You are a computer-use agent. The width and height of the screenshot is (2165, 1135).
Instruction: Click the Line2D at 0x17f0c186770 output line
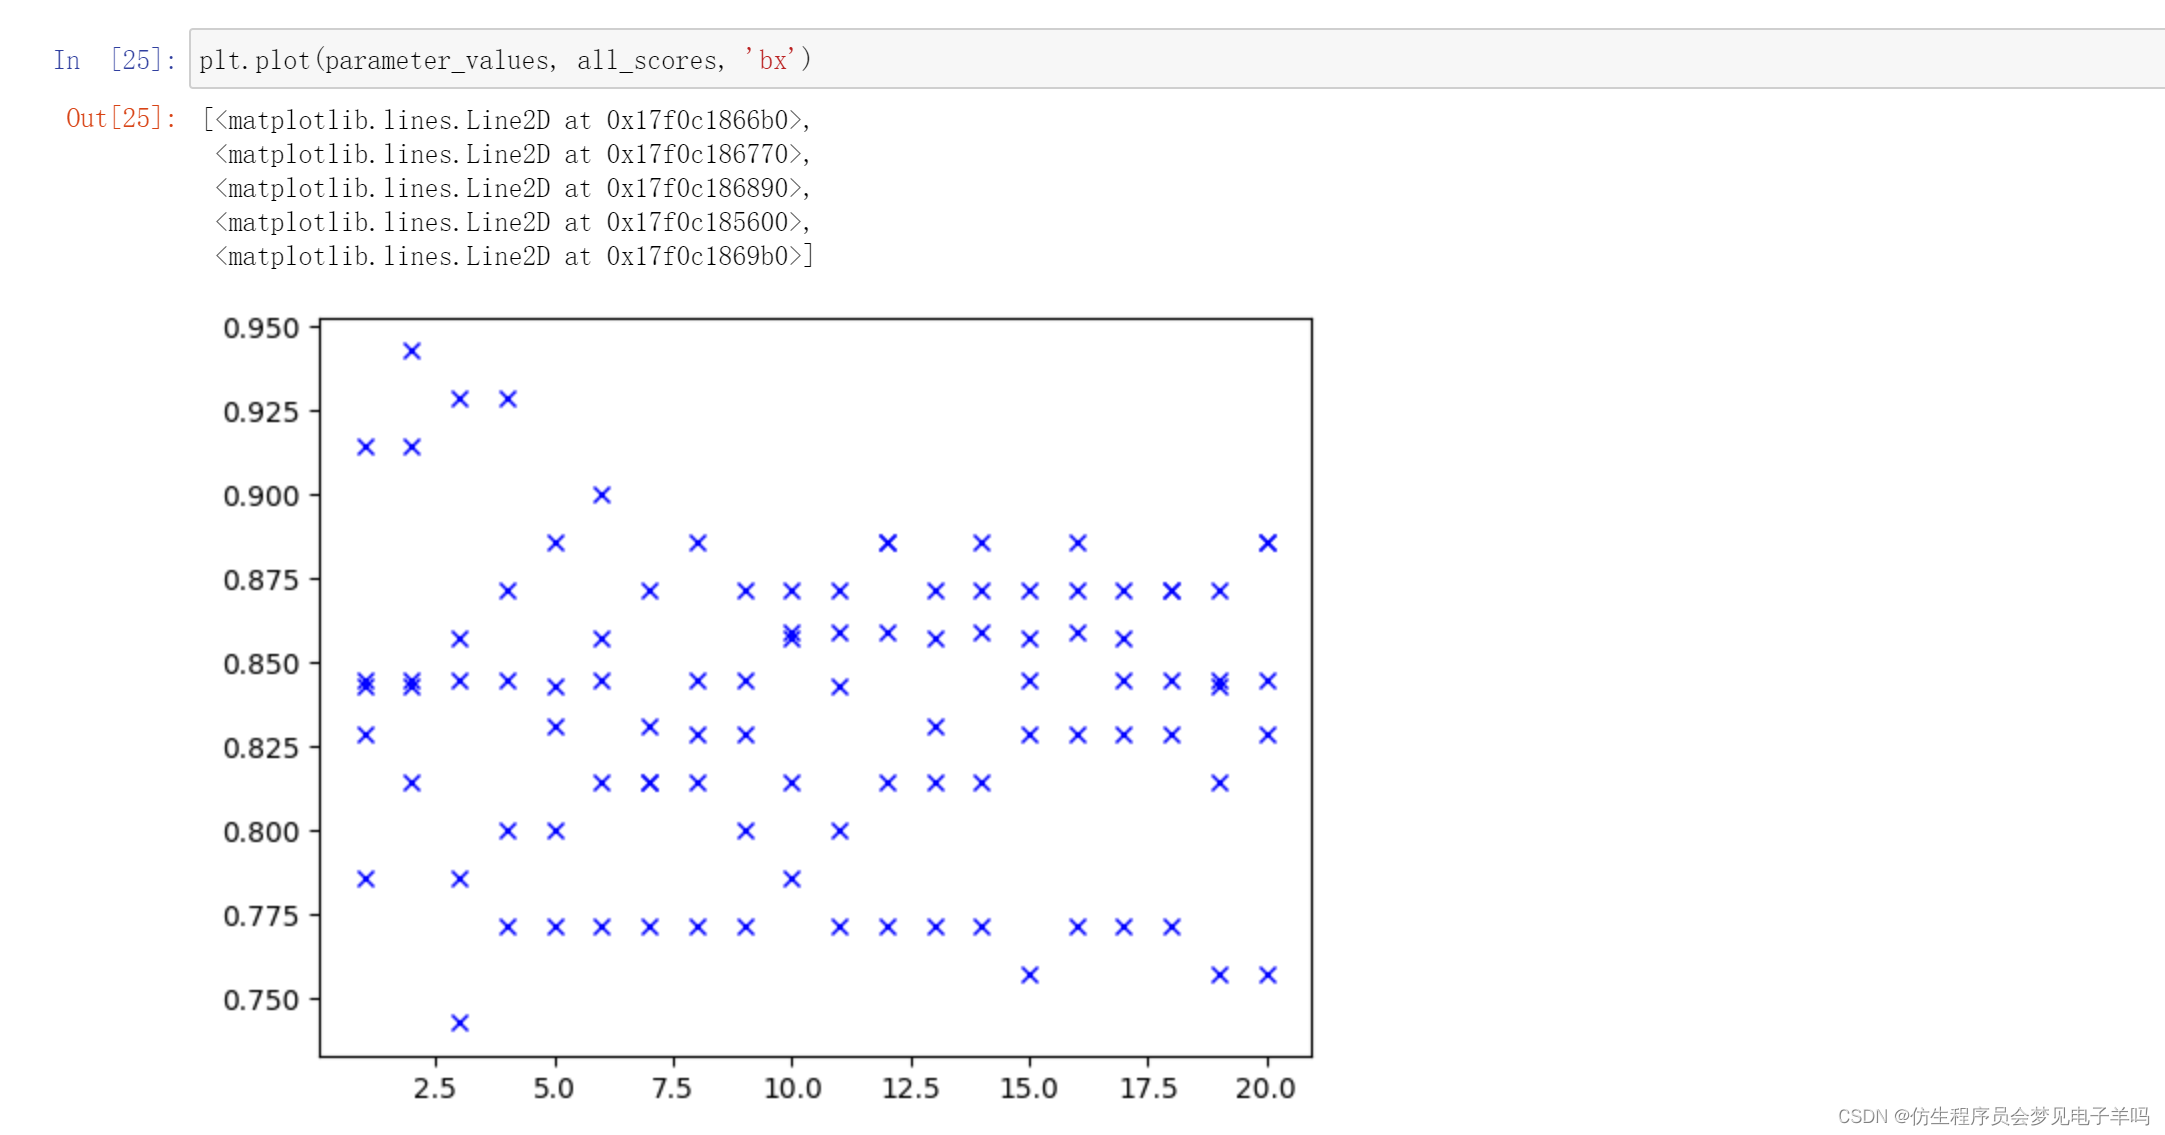pyautogui.click(x=512, y=154)
